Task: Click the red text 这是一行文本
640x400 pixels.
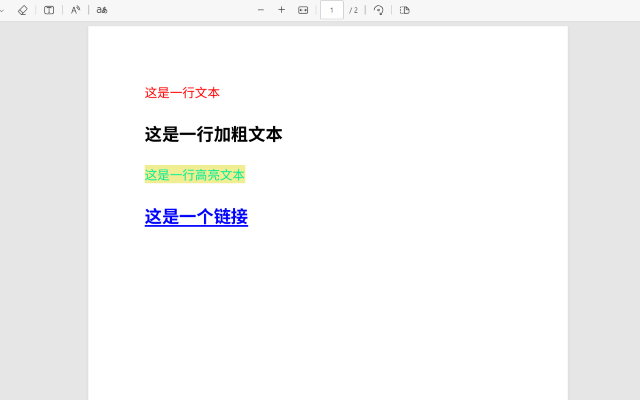Action: [x=182, y=93]
